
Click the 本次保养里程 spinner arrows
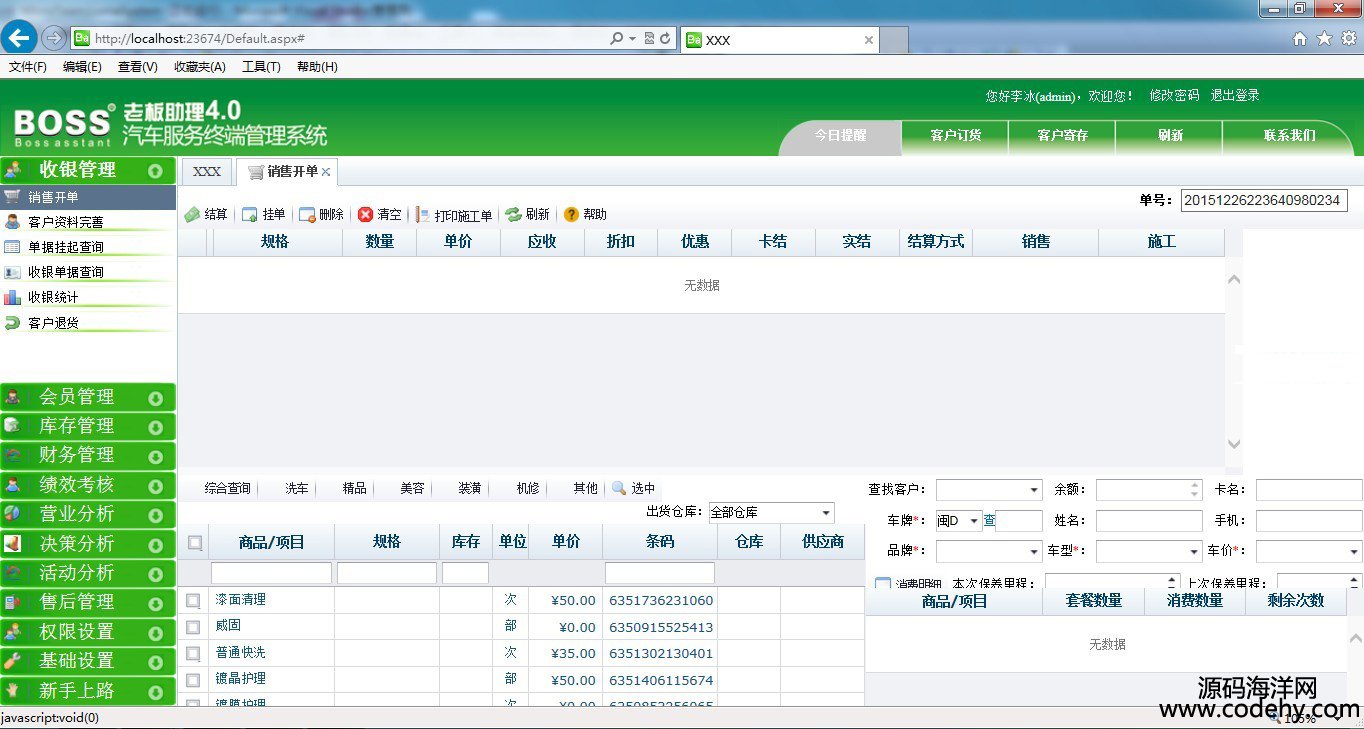click(1172, 582)
